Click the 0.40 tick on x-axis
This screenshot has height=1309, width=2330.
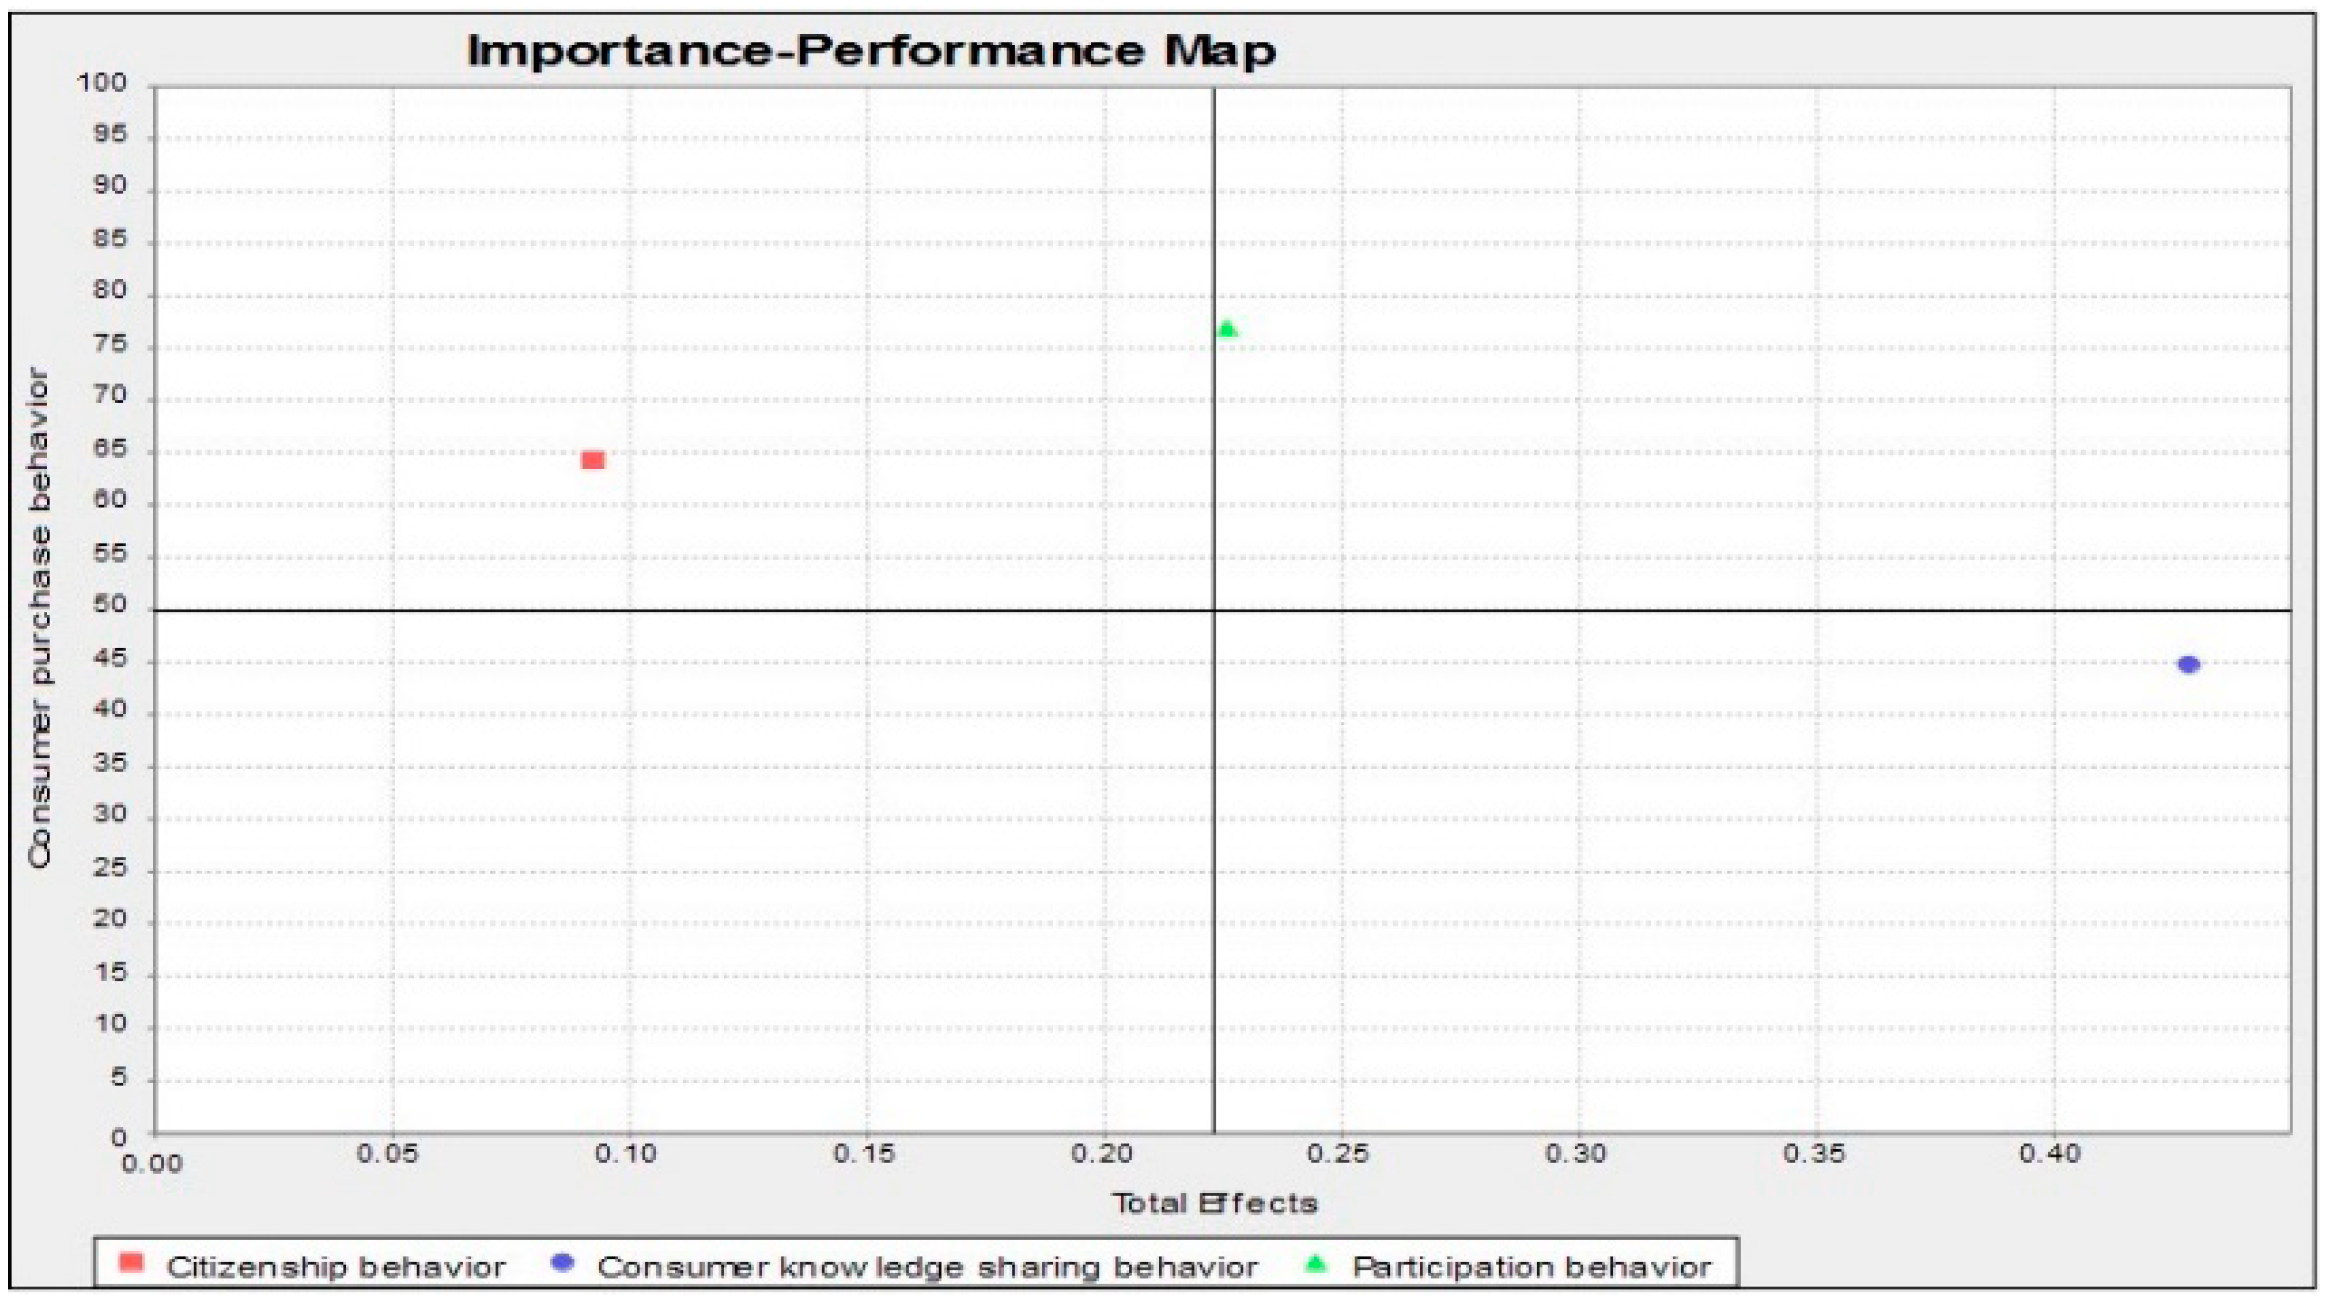(x=2049, y=1154)
